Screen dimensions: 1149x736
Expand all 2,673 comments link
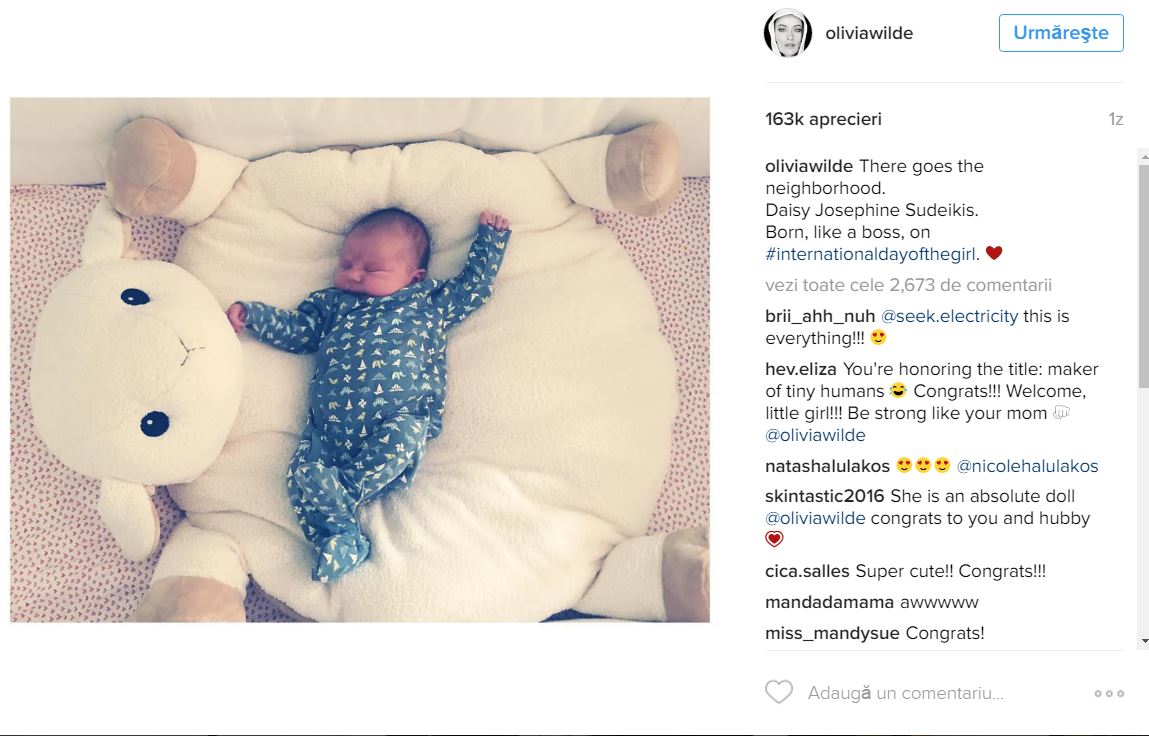[909, 285]
